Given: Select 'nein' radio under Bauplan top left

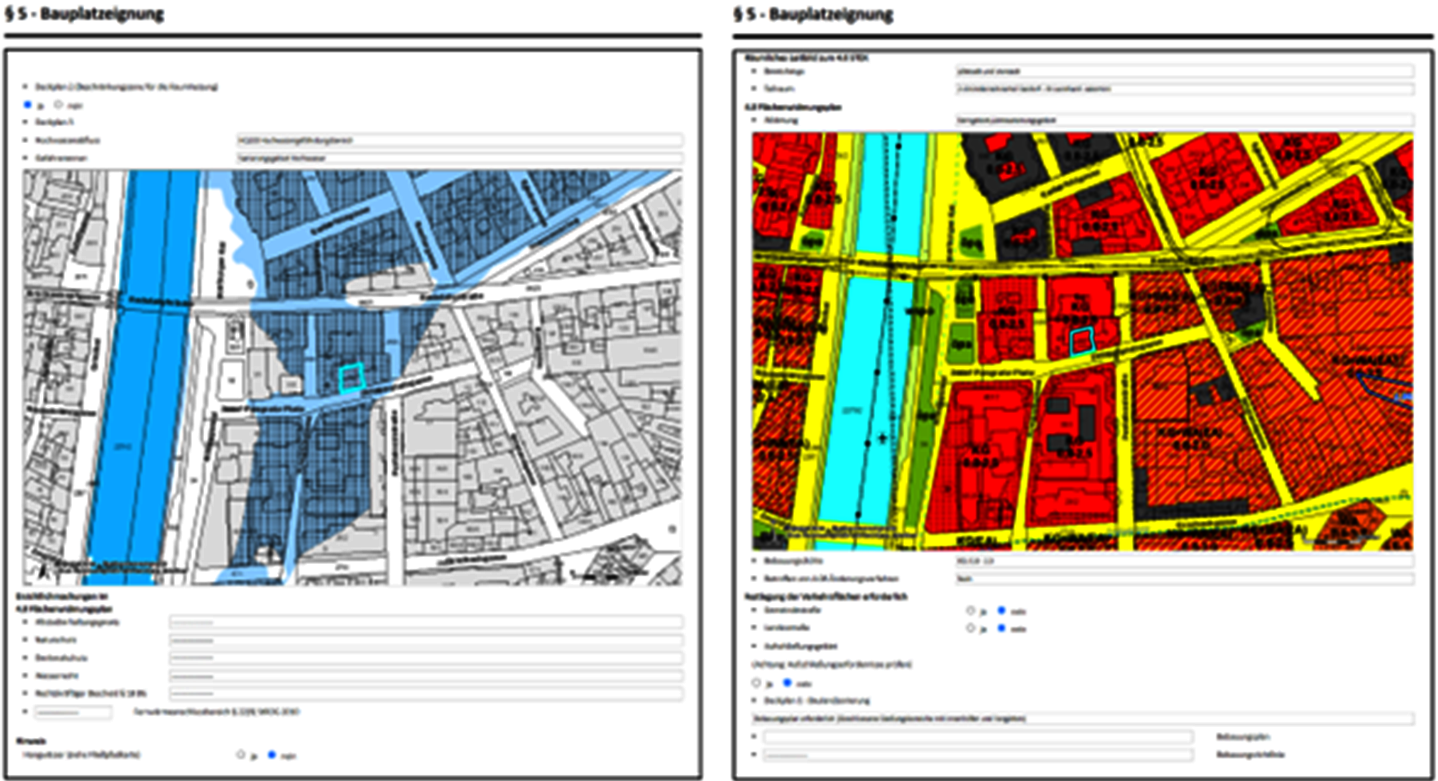Looking at the screenshot, I should click(57, 104).
